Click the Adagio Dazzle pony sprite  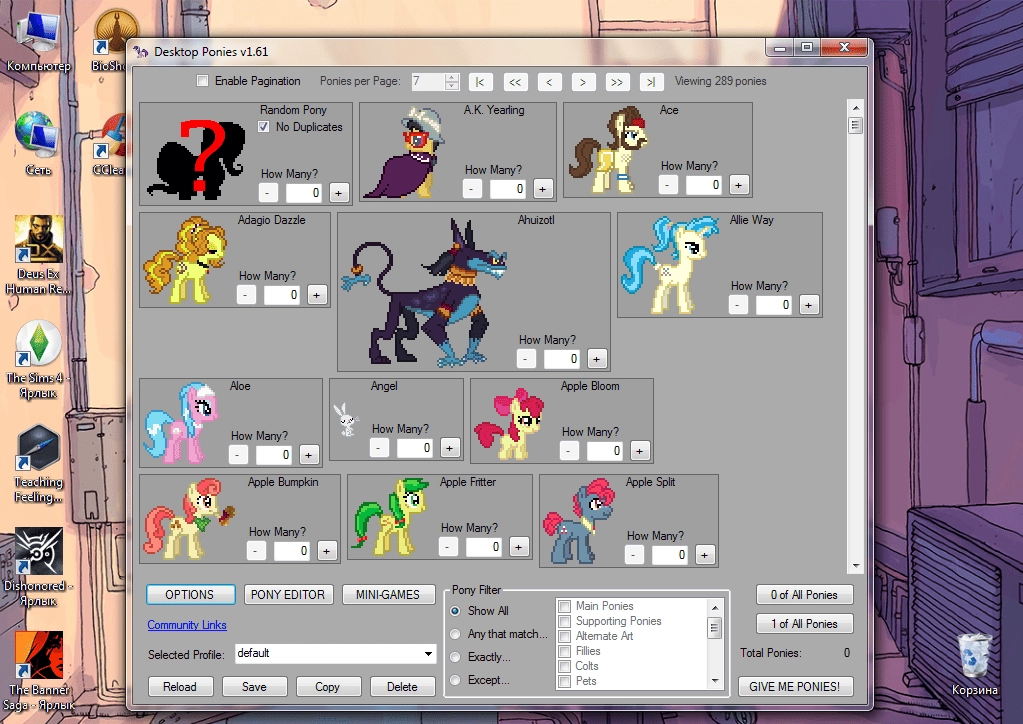(x=185, y=260)
